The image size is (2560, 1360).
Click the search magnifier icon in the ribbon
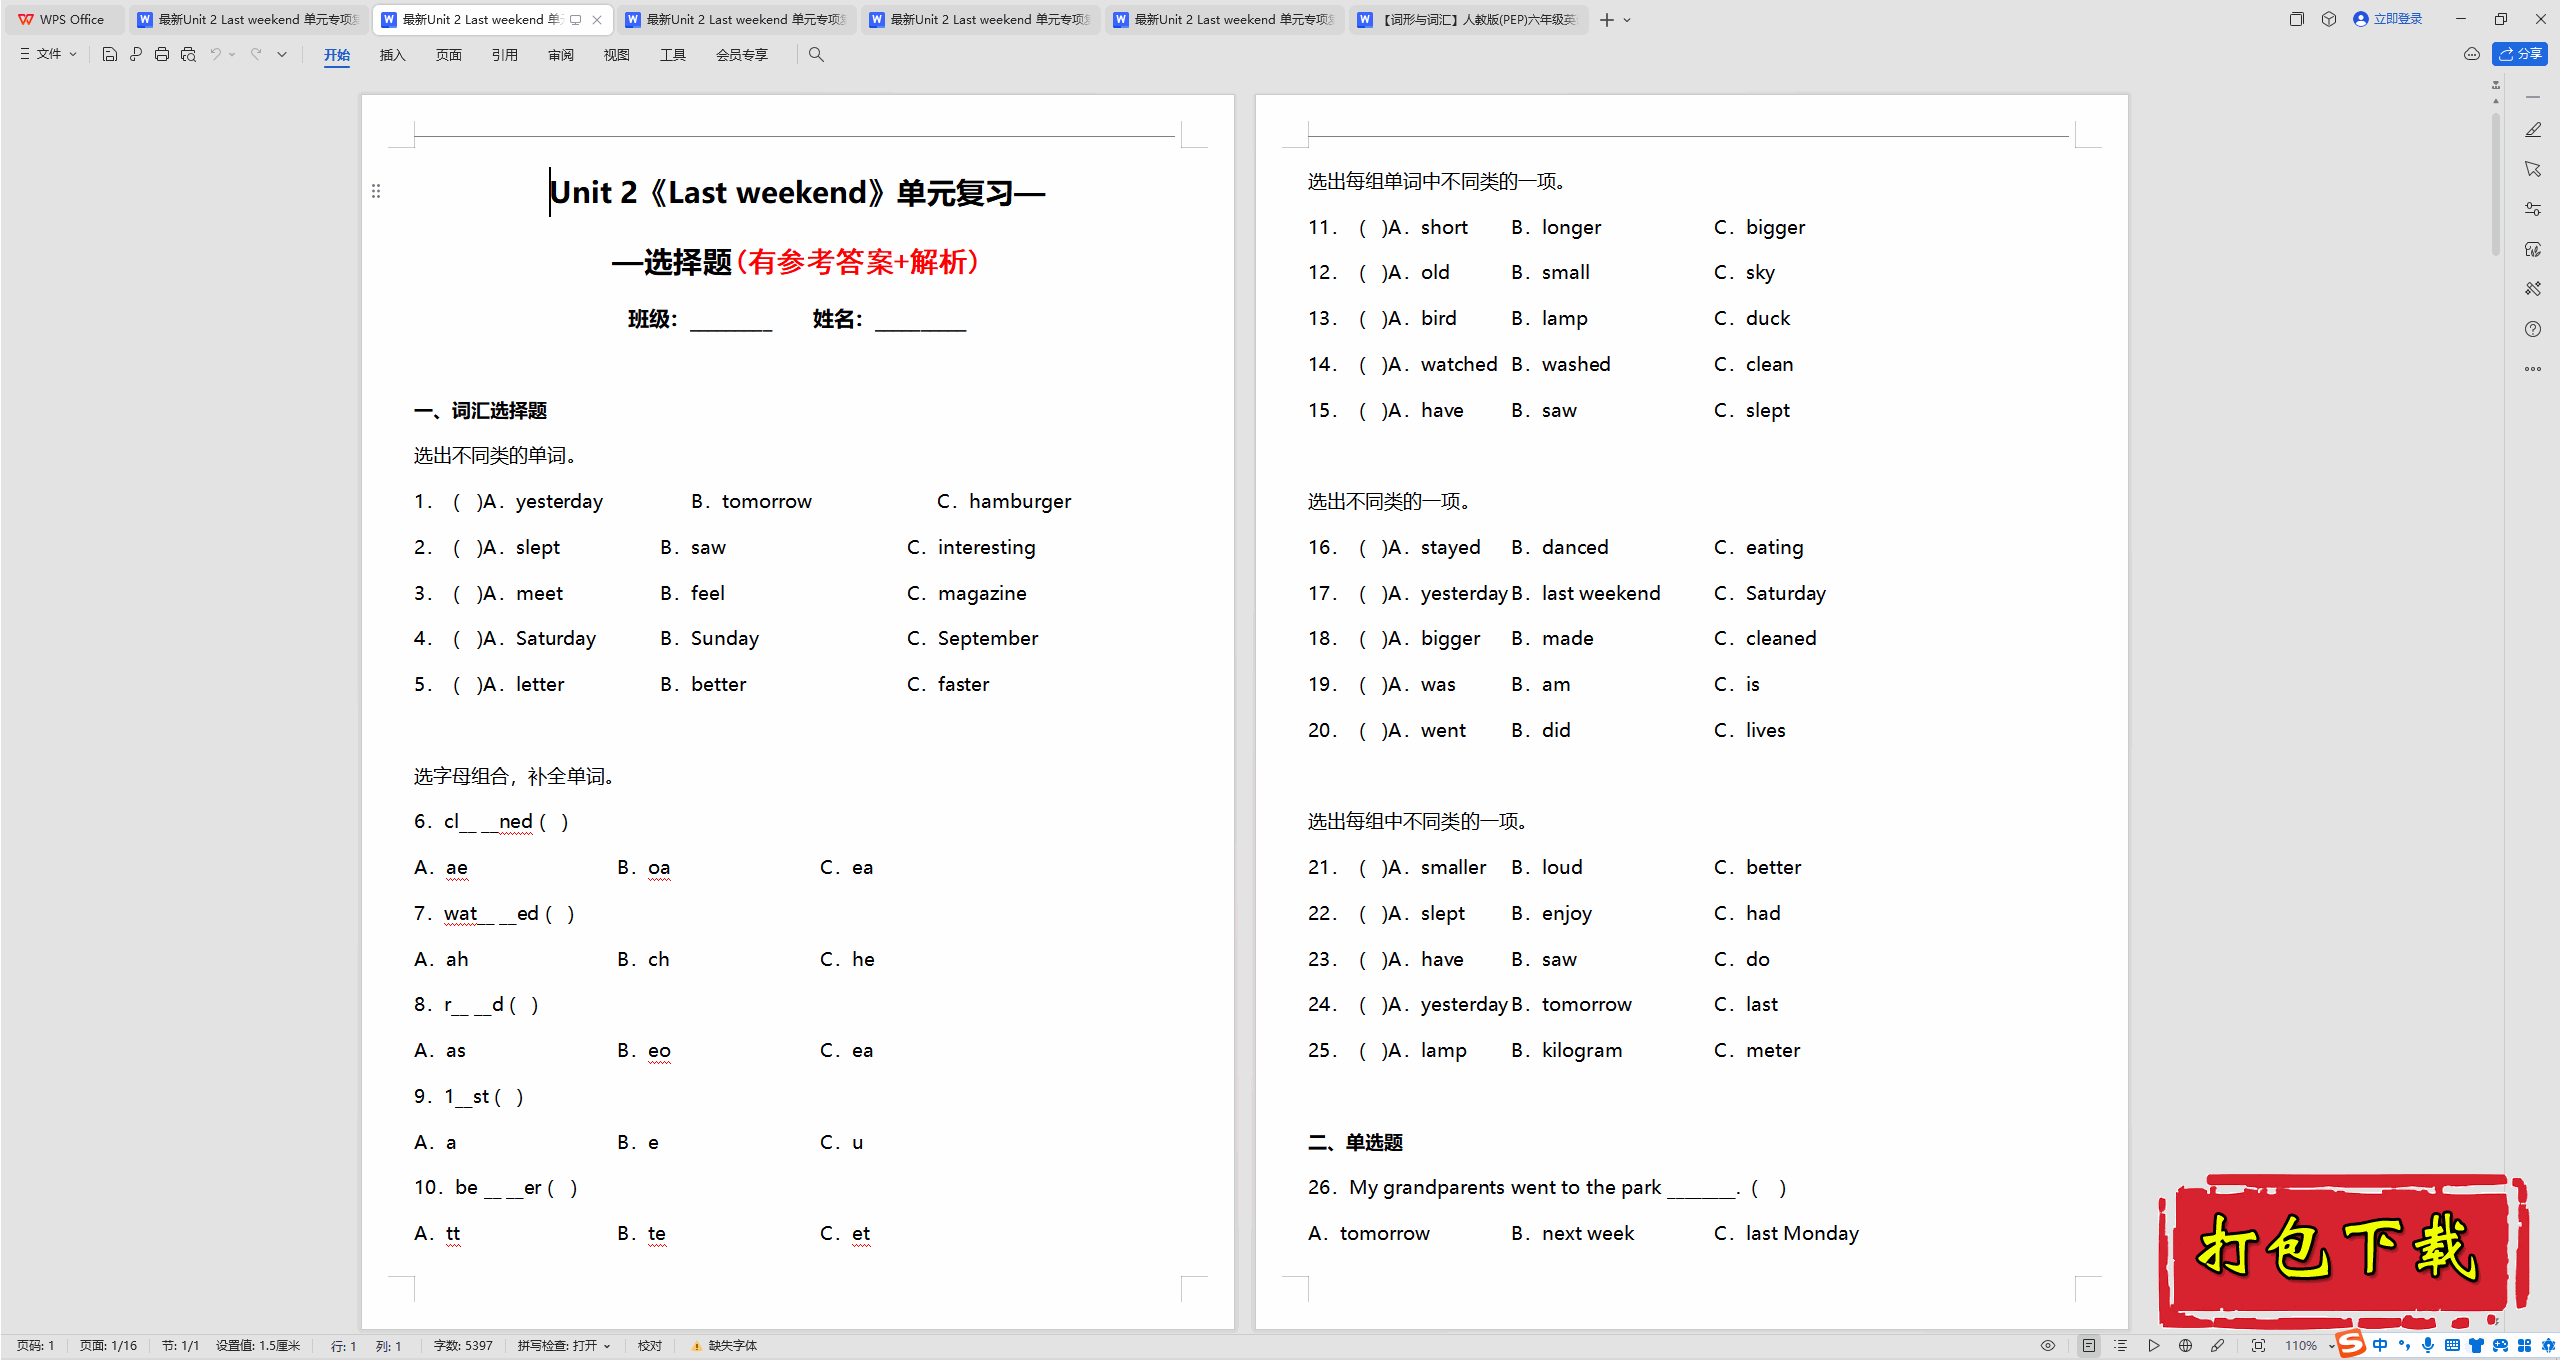[x=816, y=55]
